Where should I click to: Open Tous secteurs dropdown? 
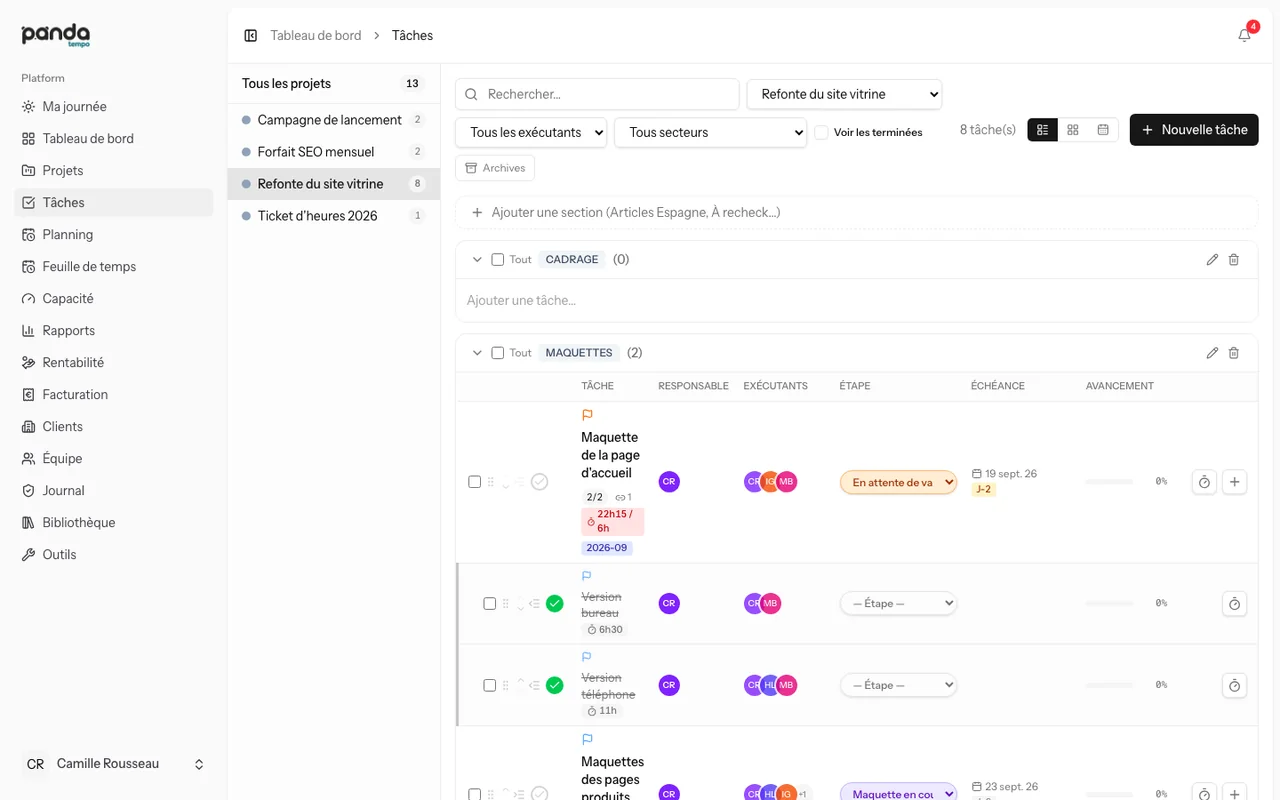[710, 132]
